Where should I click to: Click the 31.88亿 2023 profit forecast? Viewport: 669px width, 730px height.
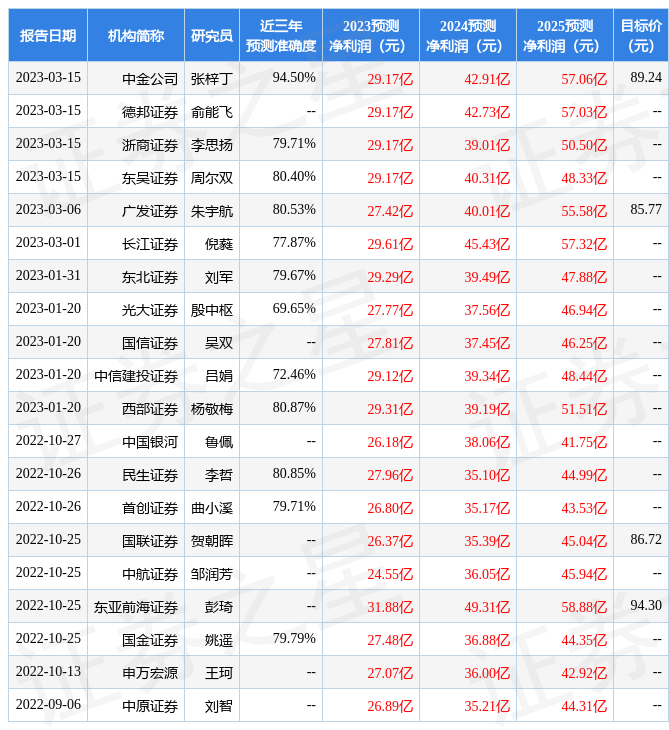[x=390, y=606]
